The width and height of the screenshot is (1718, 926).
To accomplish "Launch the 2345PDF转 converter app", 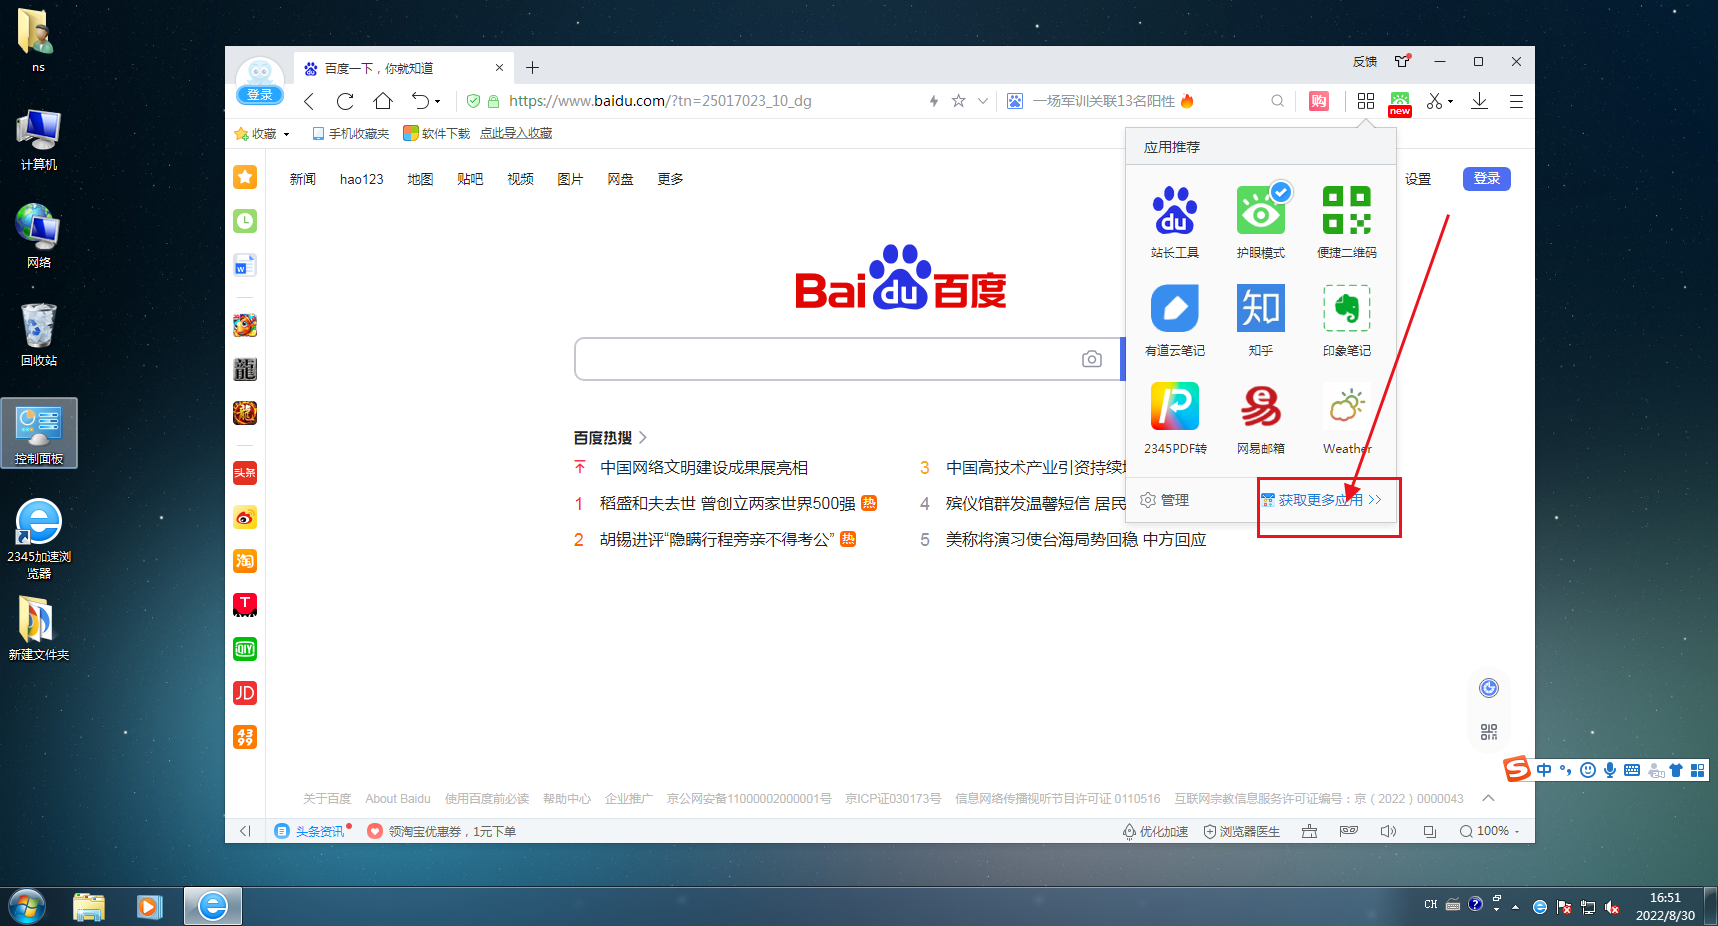I will click(1175, 418).
